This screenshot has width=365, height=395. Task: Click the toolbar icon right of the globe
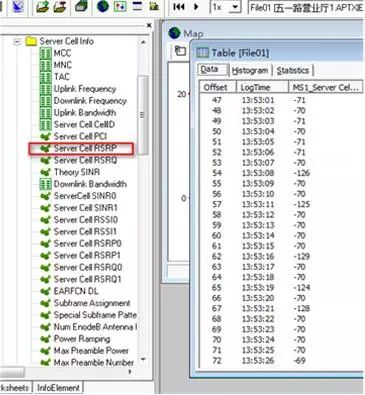(120, 6)
